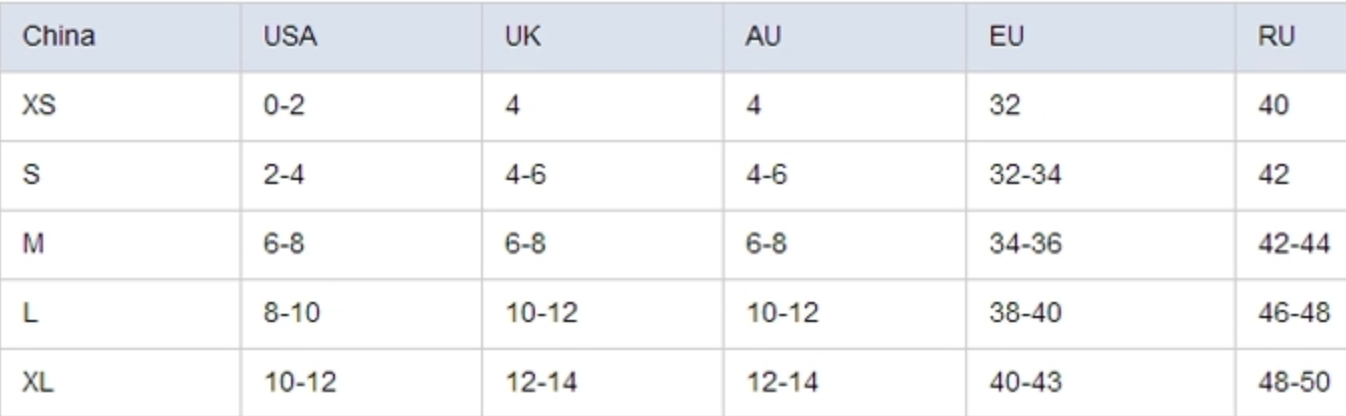This screenshot has width=1346, height=416.
Task: Select EU size 32-34 cell
Action: point(1101,175)
